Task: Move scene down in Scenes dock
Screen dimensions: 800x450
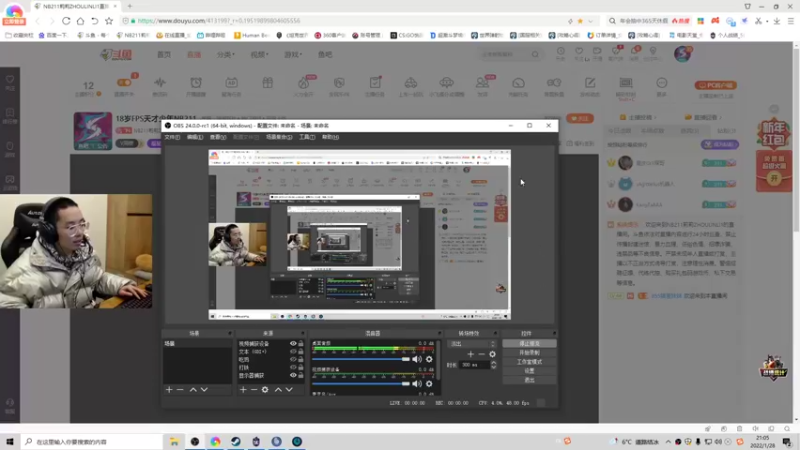Action: coord(204,390)
